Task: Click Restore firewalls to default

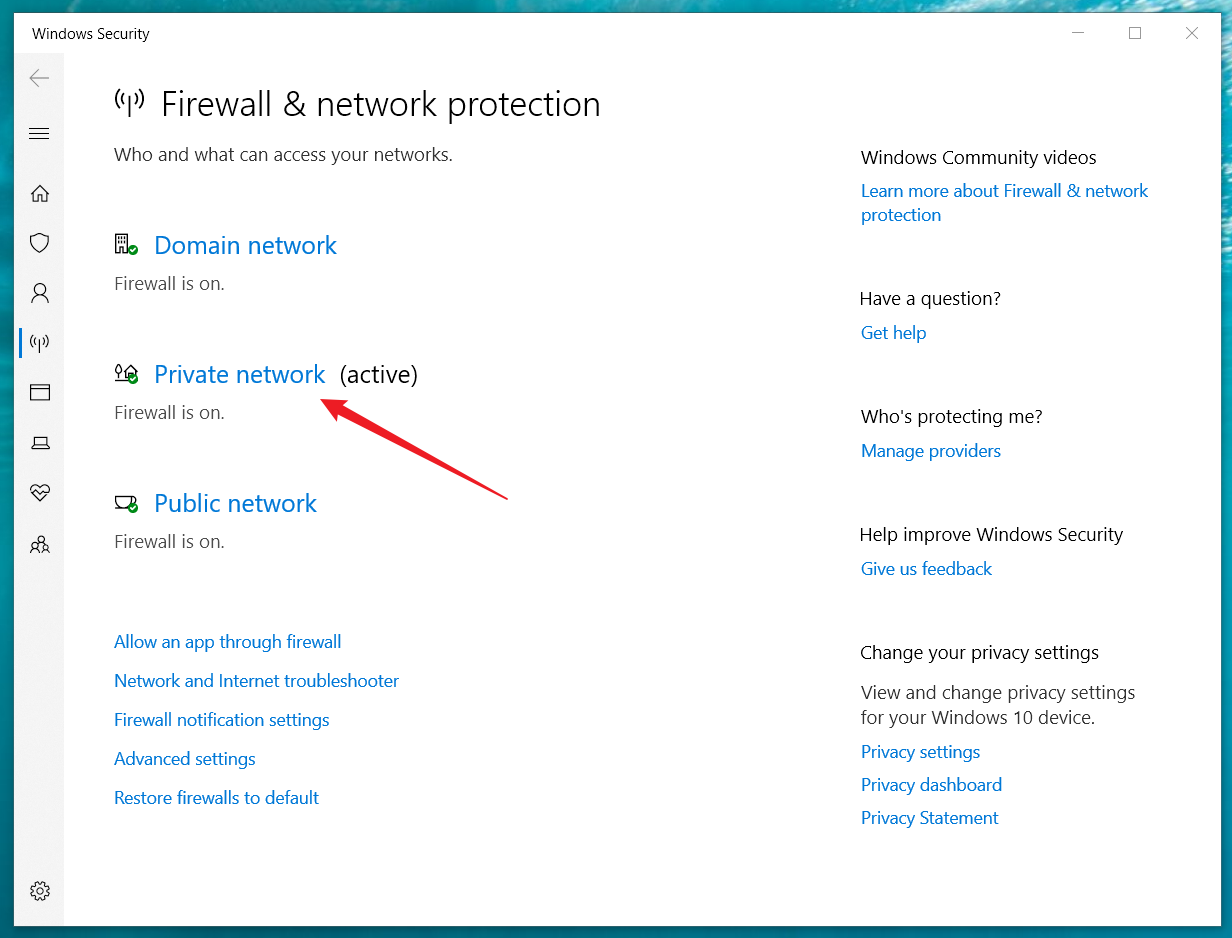Action: pos(217,798)
